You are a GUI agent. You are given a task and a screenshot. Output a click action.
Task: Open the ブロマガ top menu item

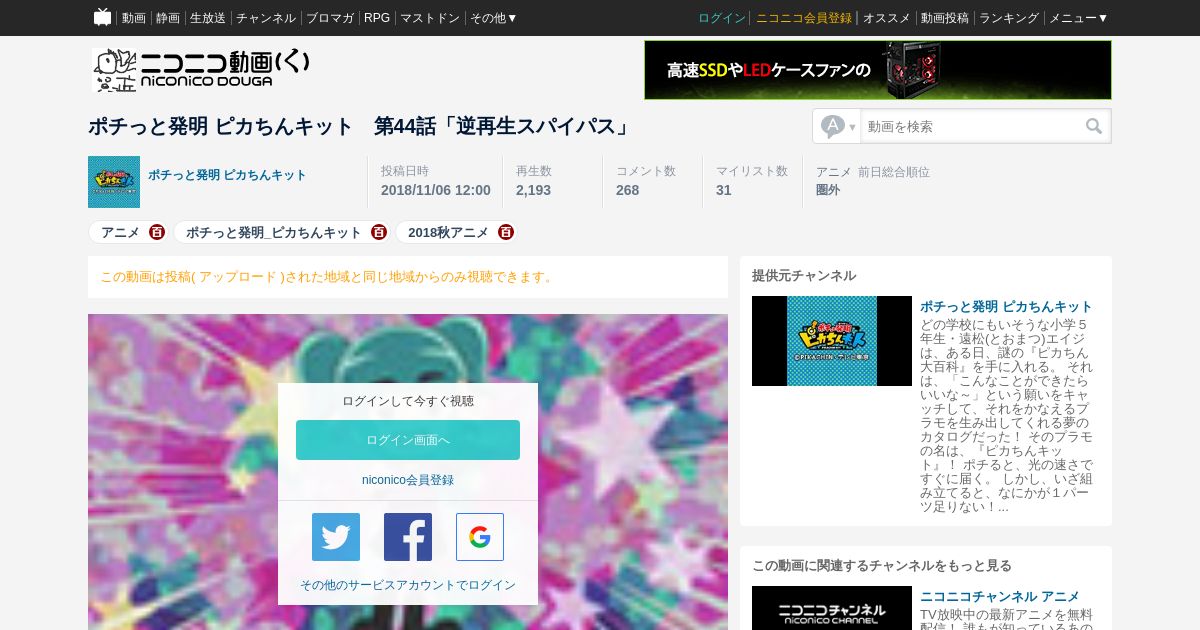click(330, 18)
